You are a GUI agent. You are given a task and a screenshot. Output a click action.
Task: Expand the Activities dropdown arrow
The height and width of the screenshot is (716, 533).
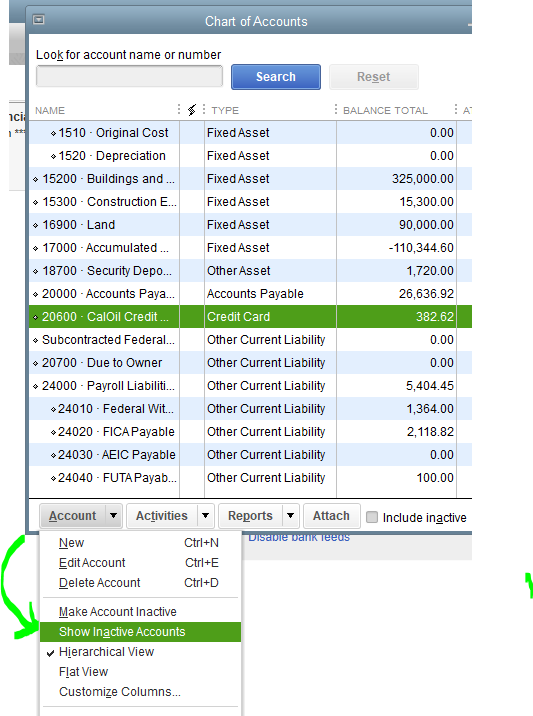[x=206, y=516]
